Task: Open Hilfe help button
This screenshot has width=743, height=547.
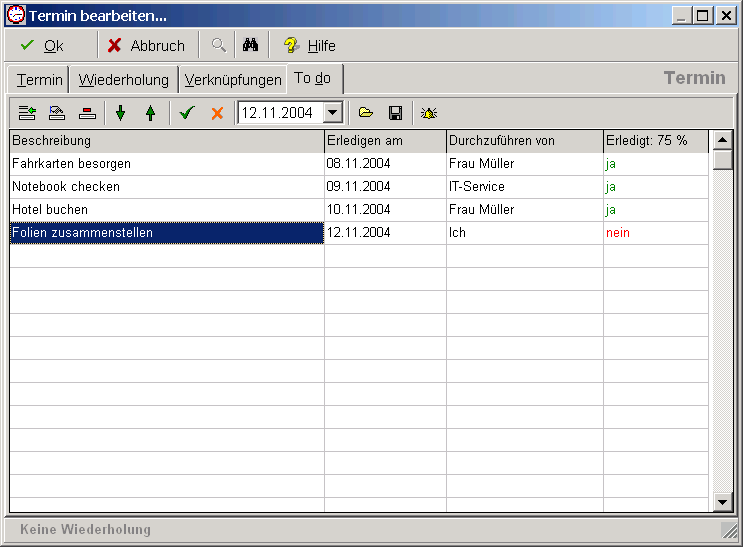Action: click(x=310, y=46)
